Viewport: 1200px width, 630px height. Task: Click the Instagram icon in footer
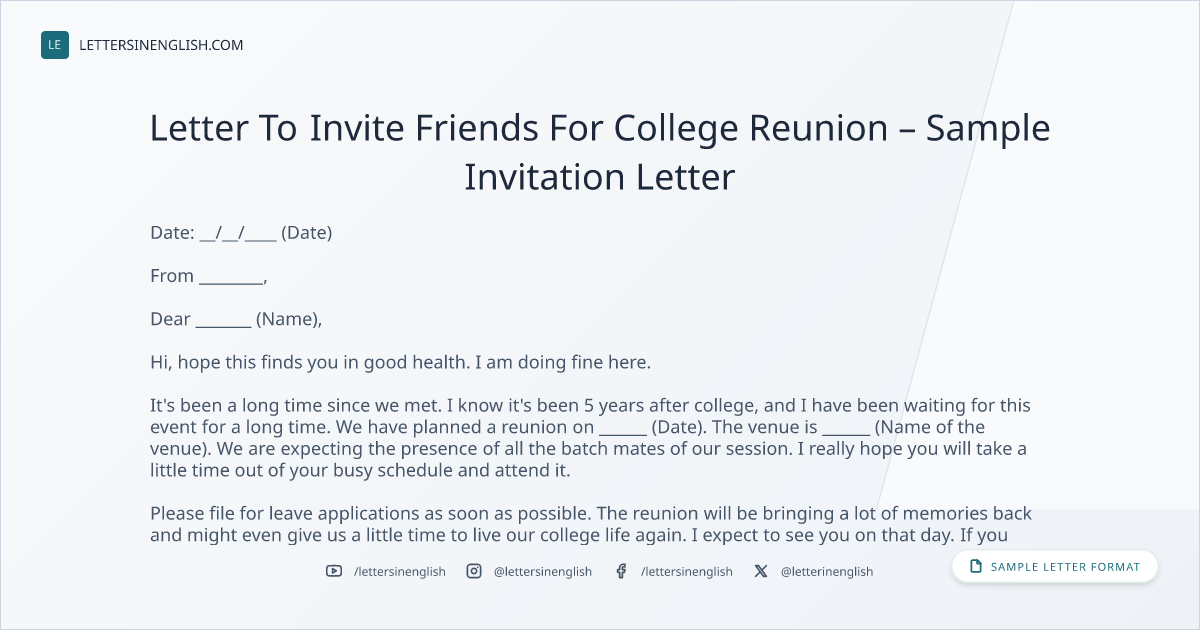(x=474, y=571)
